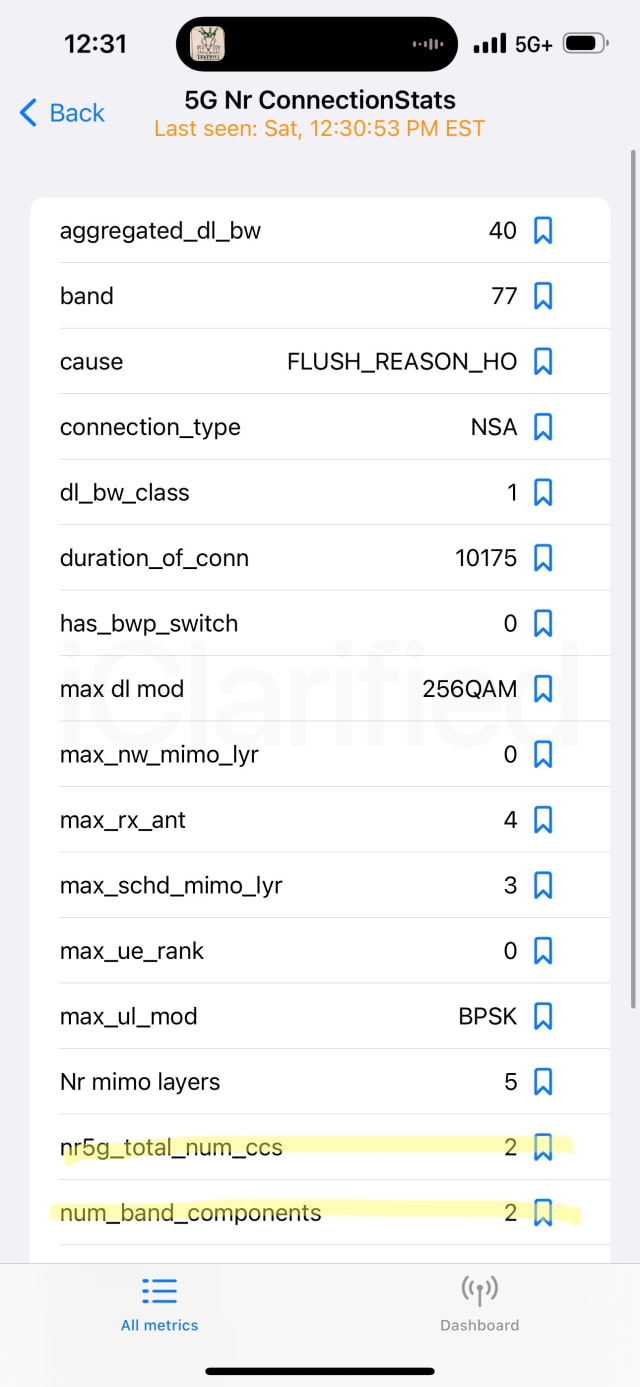Tap the Dynamic Island app activity icon

point(208,44)
